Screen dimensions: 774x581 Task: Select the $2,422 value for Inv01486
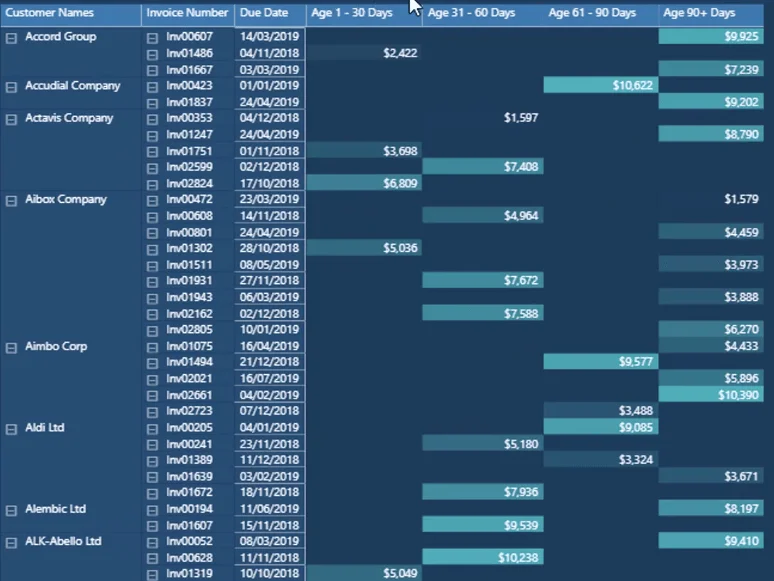click(364, 53)
